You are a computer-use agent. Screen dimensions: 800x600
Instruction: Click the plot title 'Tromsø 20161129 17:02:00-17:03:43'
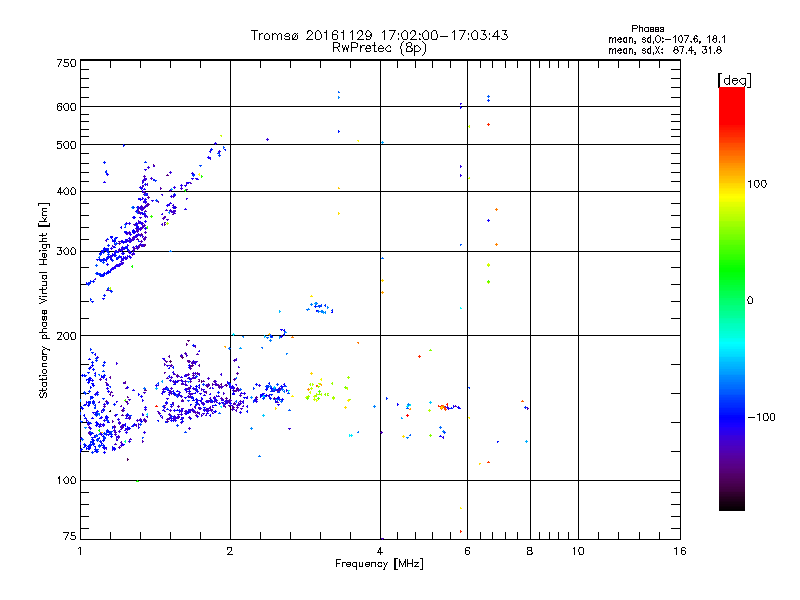click(379, 35)
